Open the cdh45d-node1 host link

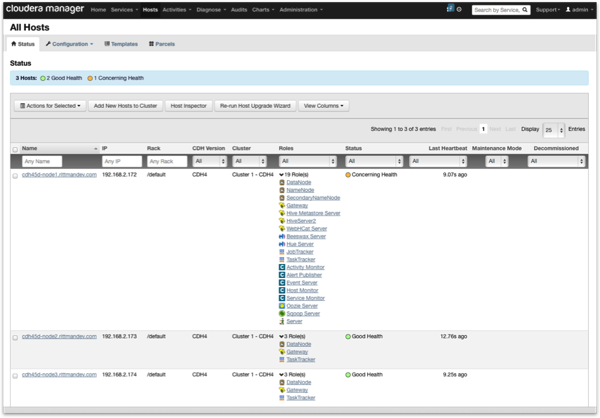(59, 175)
